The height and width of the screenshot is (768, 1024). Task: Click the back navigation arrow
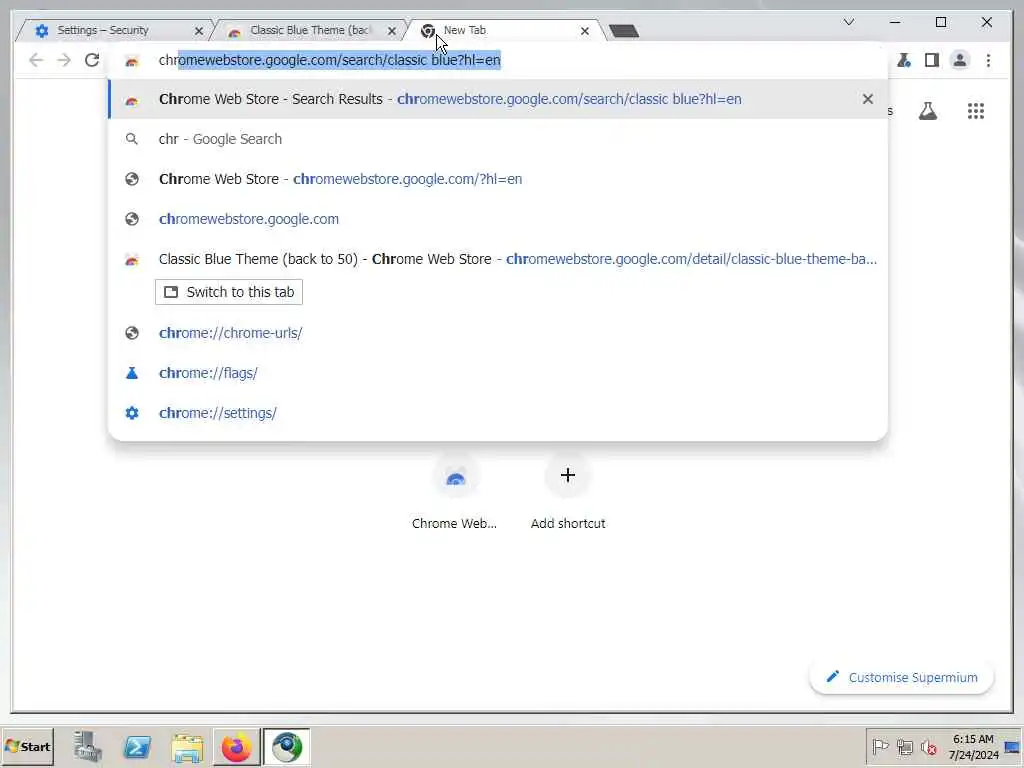(x=36, y=60)
